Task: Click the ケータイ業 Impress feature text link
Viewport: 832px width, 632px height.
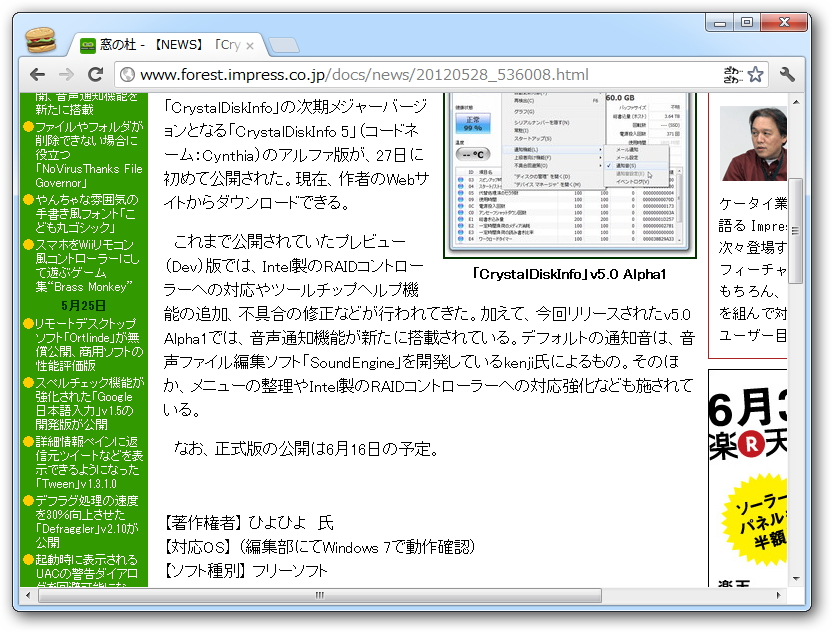Action: tap(752, 269)
